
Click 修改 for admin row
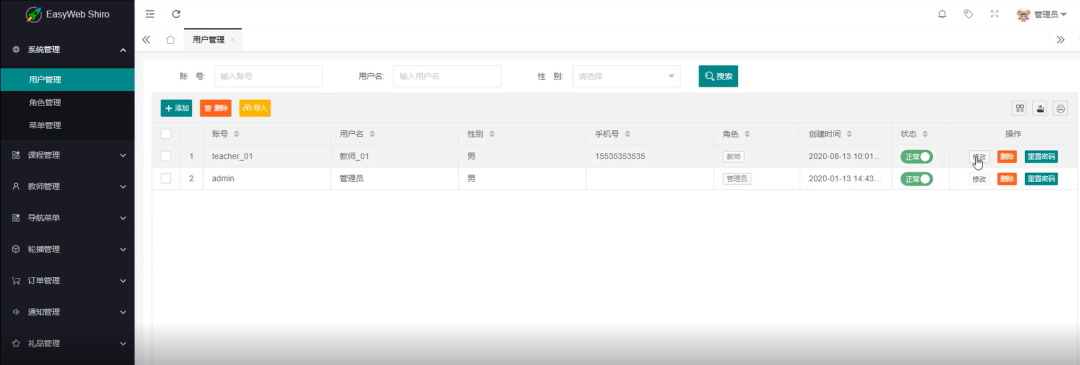[979, 179]
